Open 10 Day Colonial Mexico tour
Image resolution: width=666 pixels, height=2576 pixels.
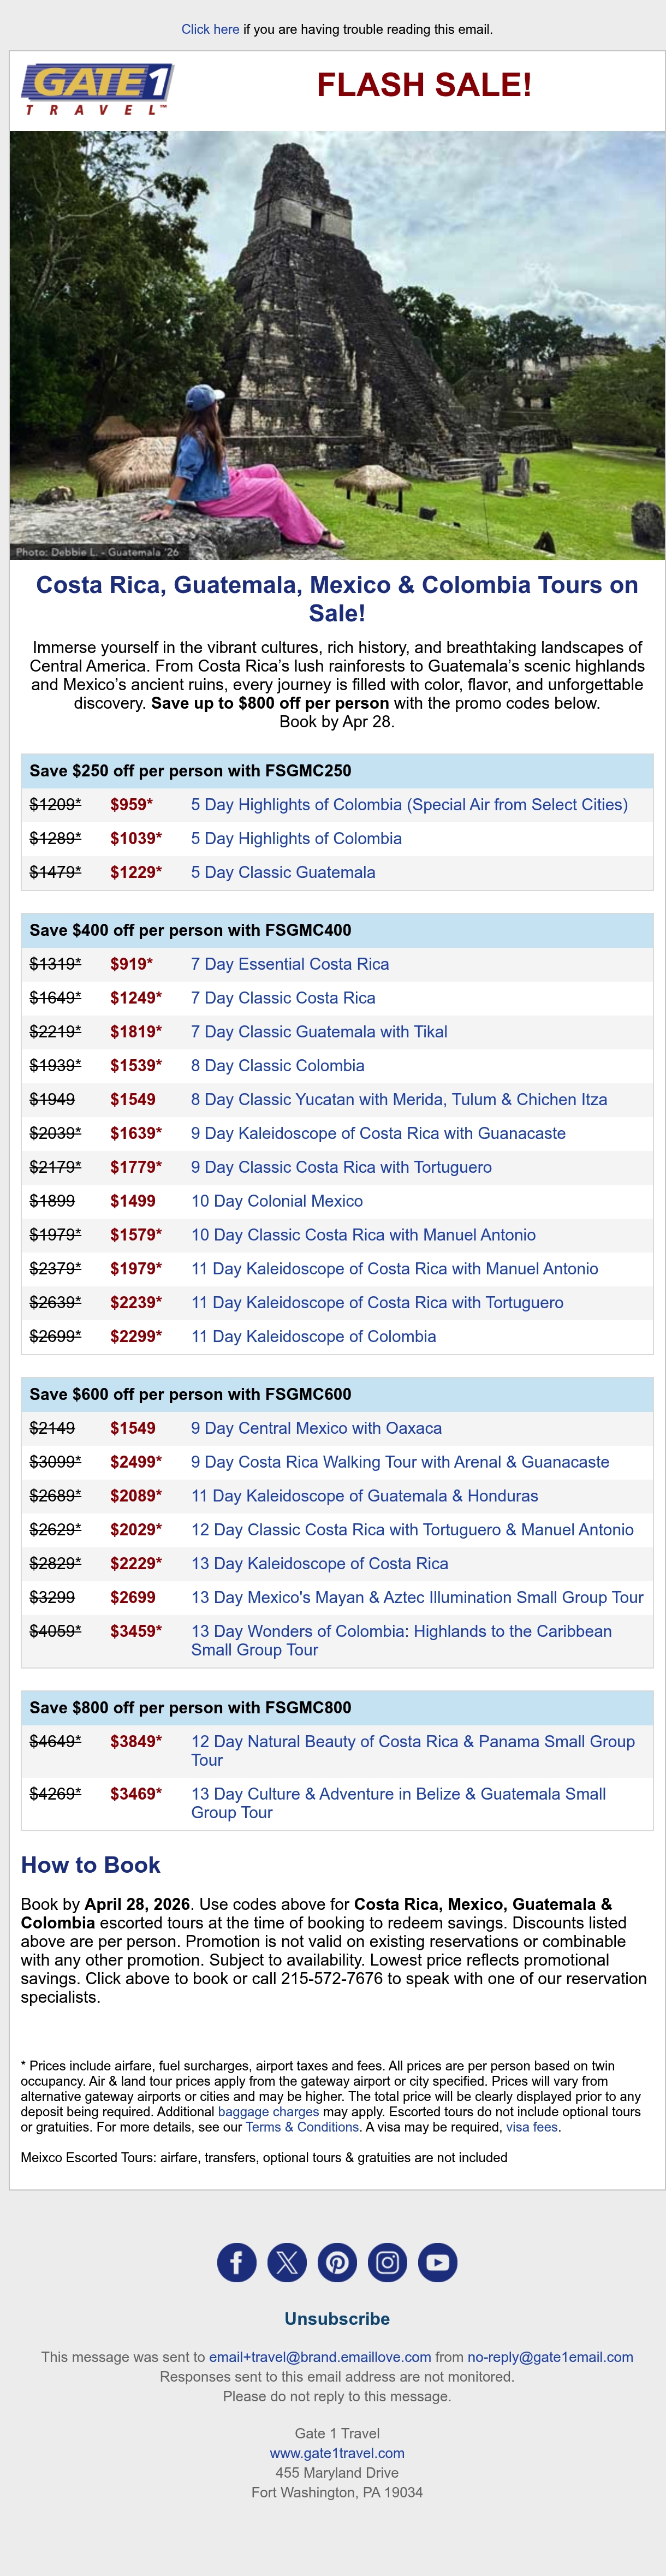coord(277,1201)
